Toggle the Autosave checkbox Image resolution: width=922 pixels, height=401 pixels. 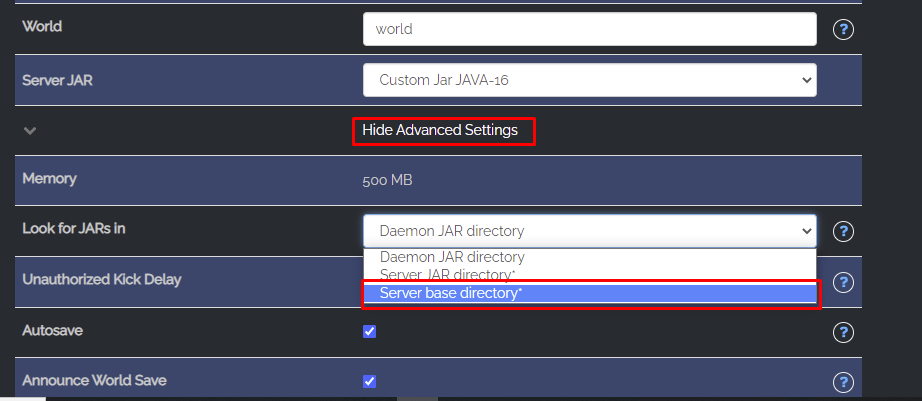tap(370, 331)
